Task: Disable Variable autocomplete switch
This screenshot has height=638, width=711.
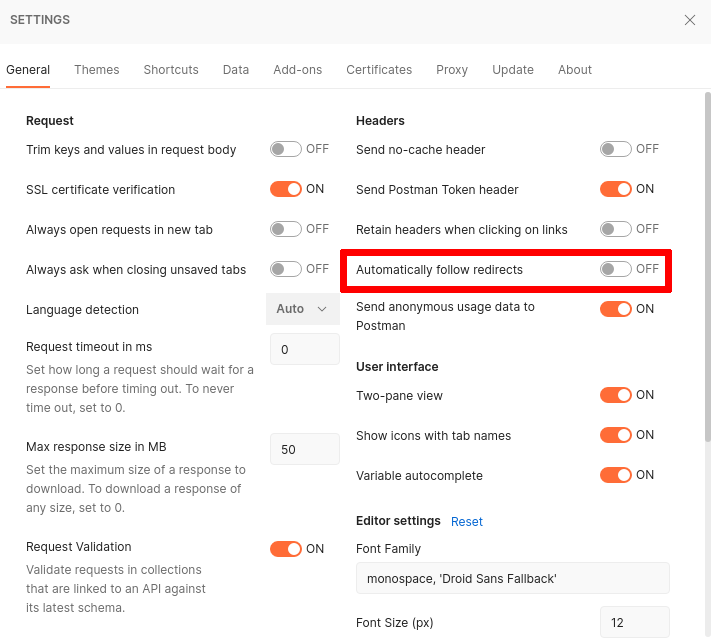Action: (616, 475)
